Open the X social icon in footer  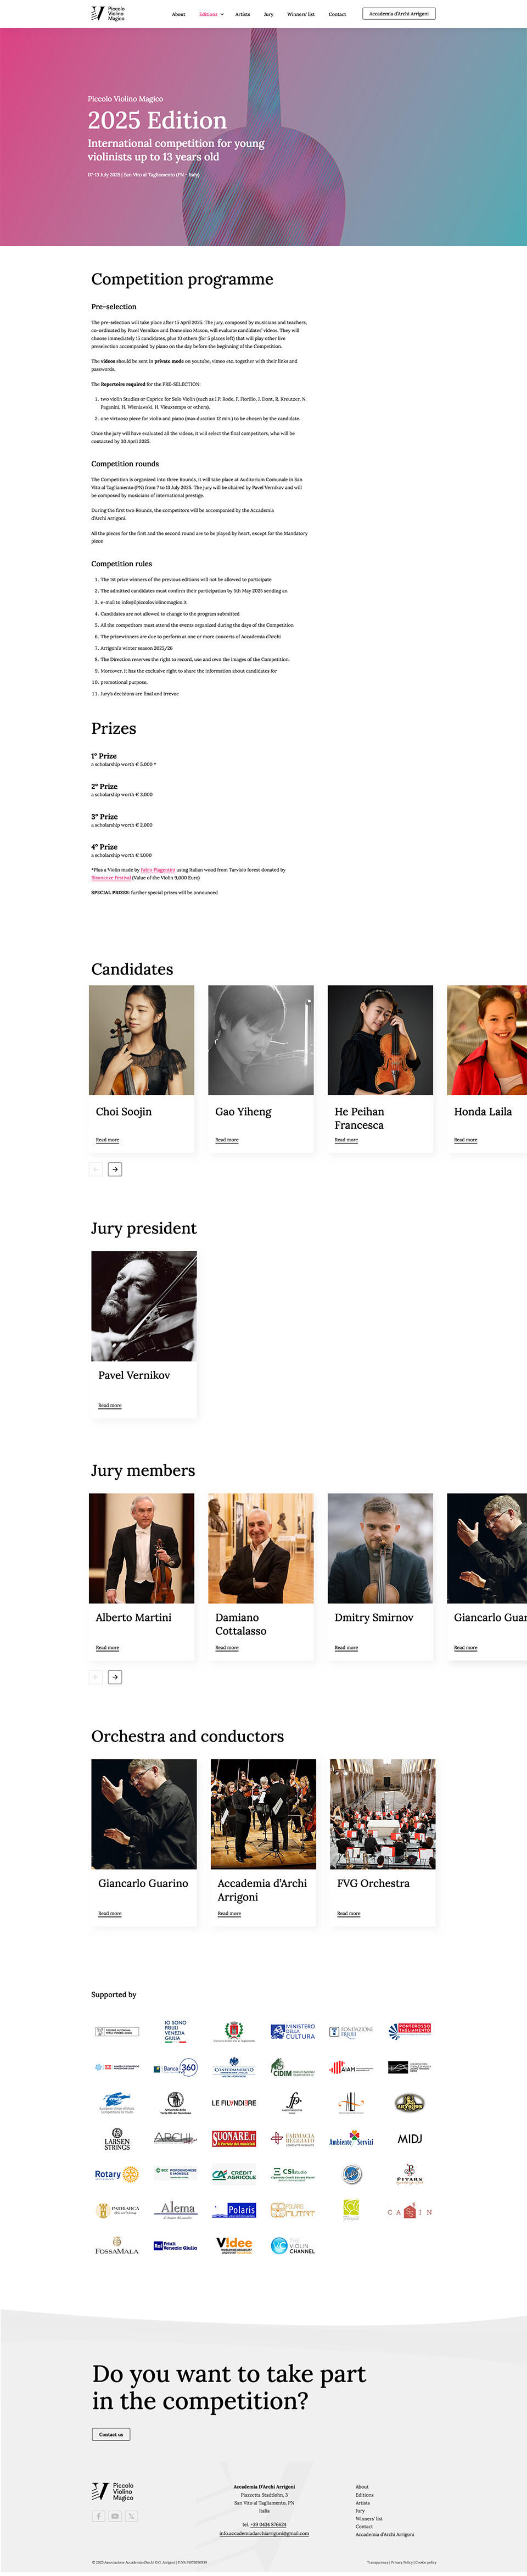click(132, 2516)
